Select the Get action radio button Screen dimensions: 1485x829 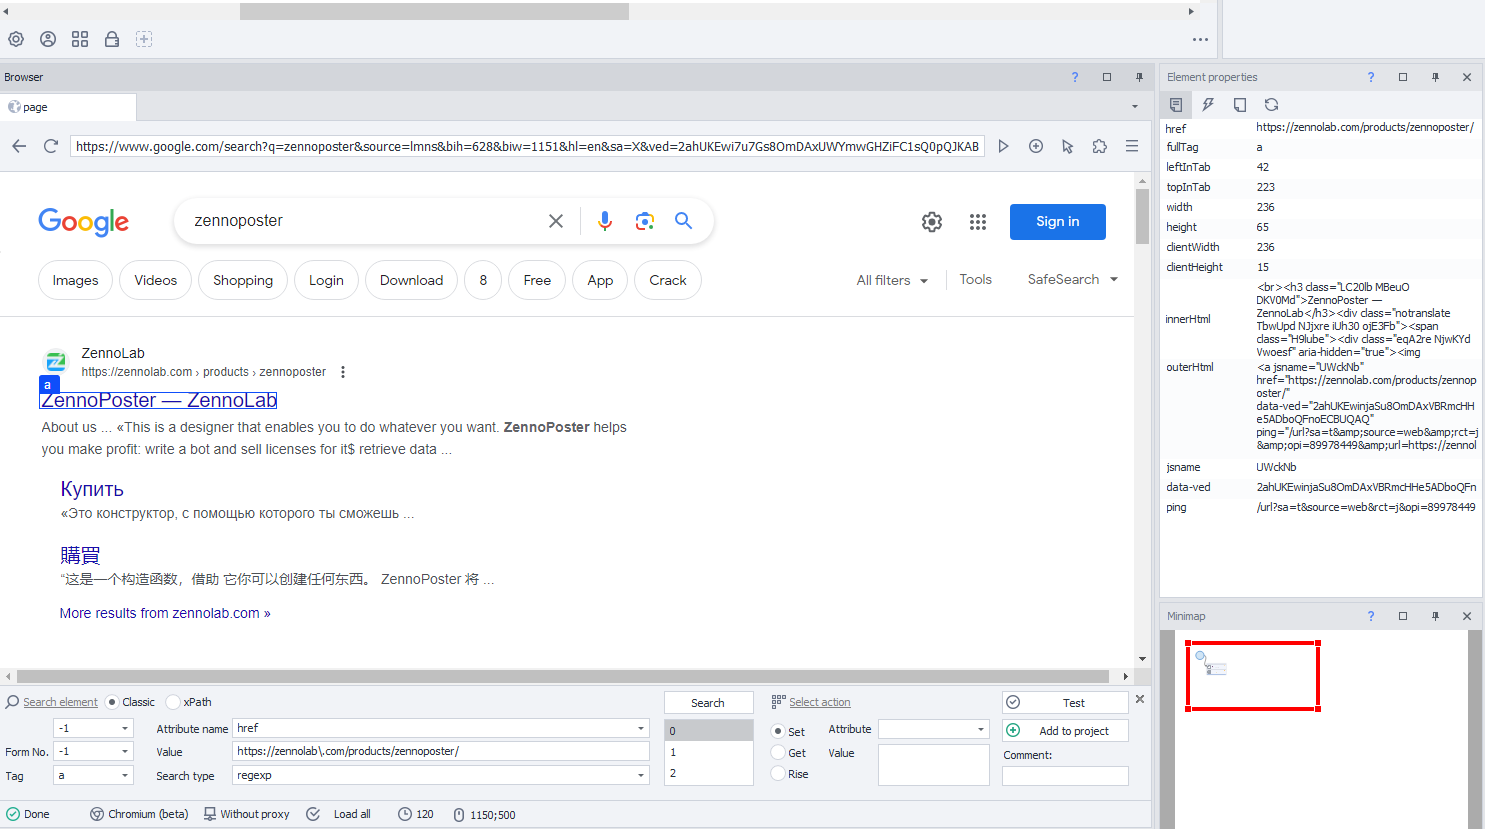coord(788,753)
